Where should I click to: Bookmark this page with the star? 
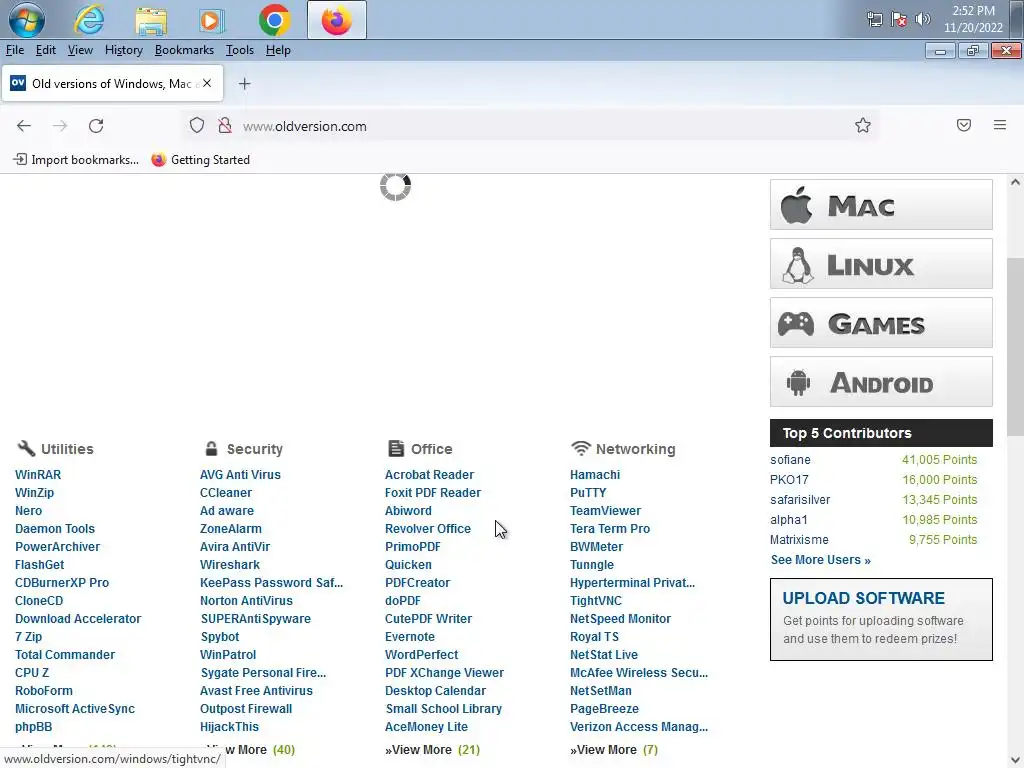(863, 125)
